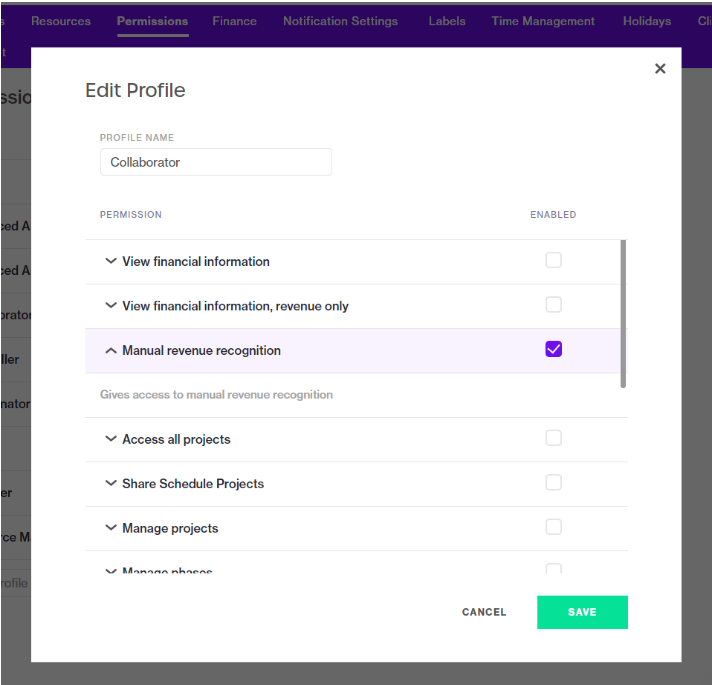Click the Edit Profile heading

point(135,90)
